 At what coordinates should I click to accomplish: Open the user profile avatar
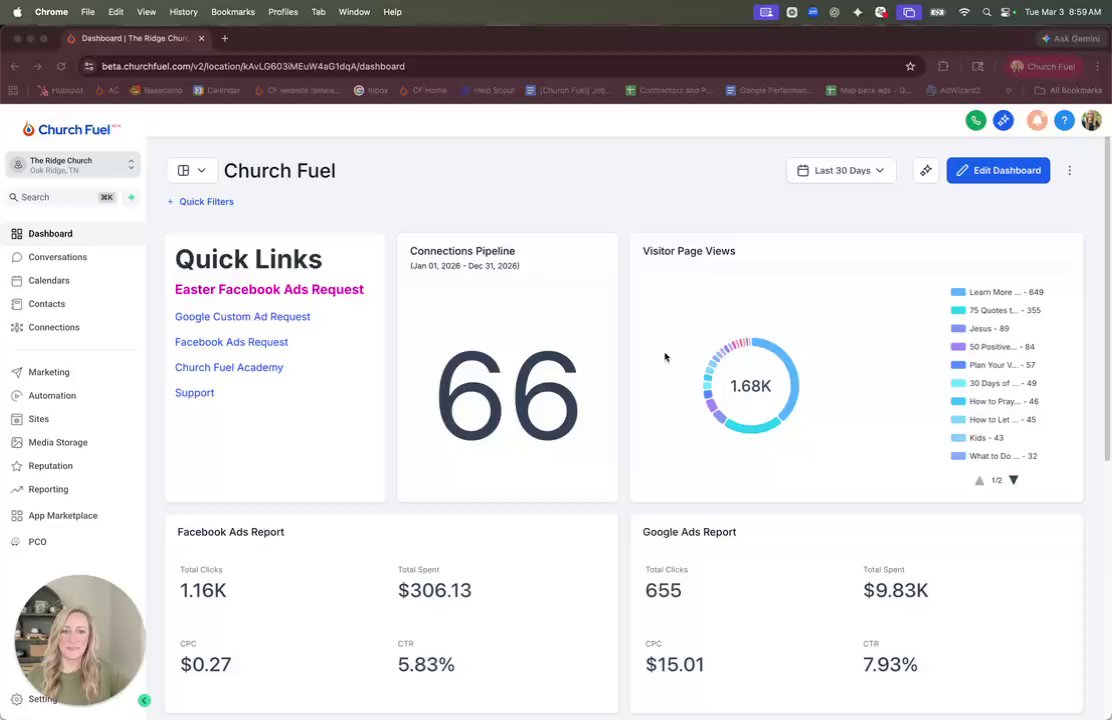click(1091, 121)
